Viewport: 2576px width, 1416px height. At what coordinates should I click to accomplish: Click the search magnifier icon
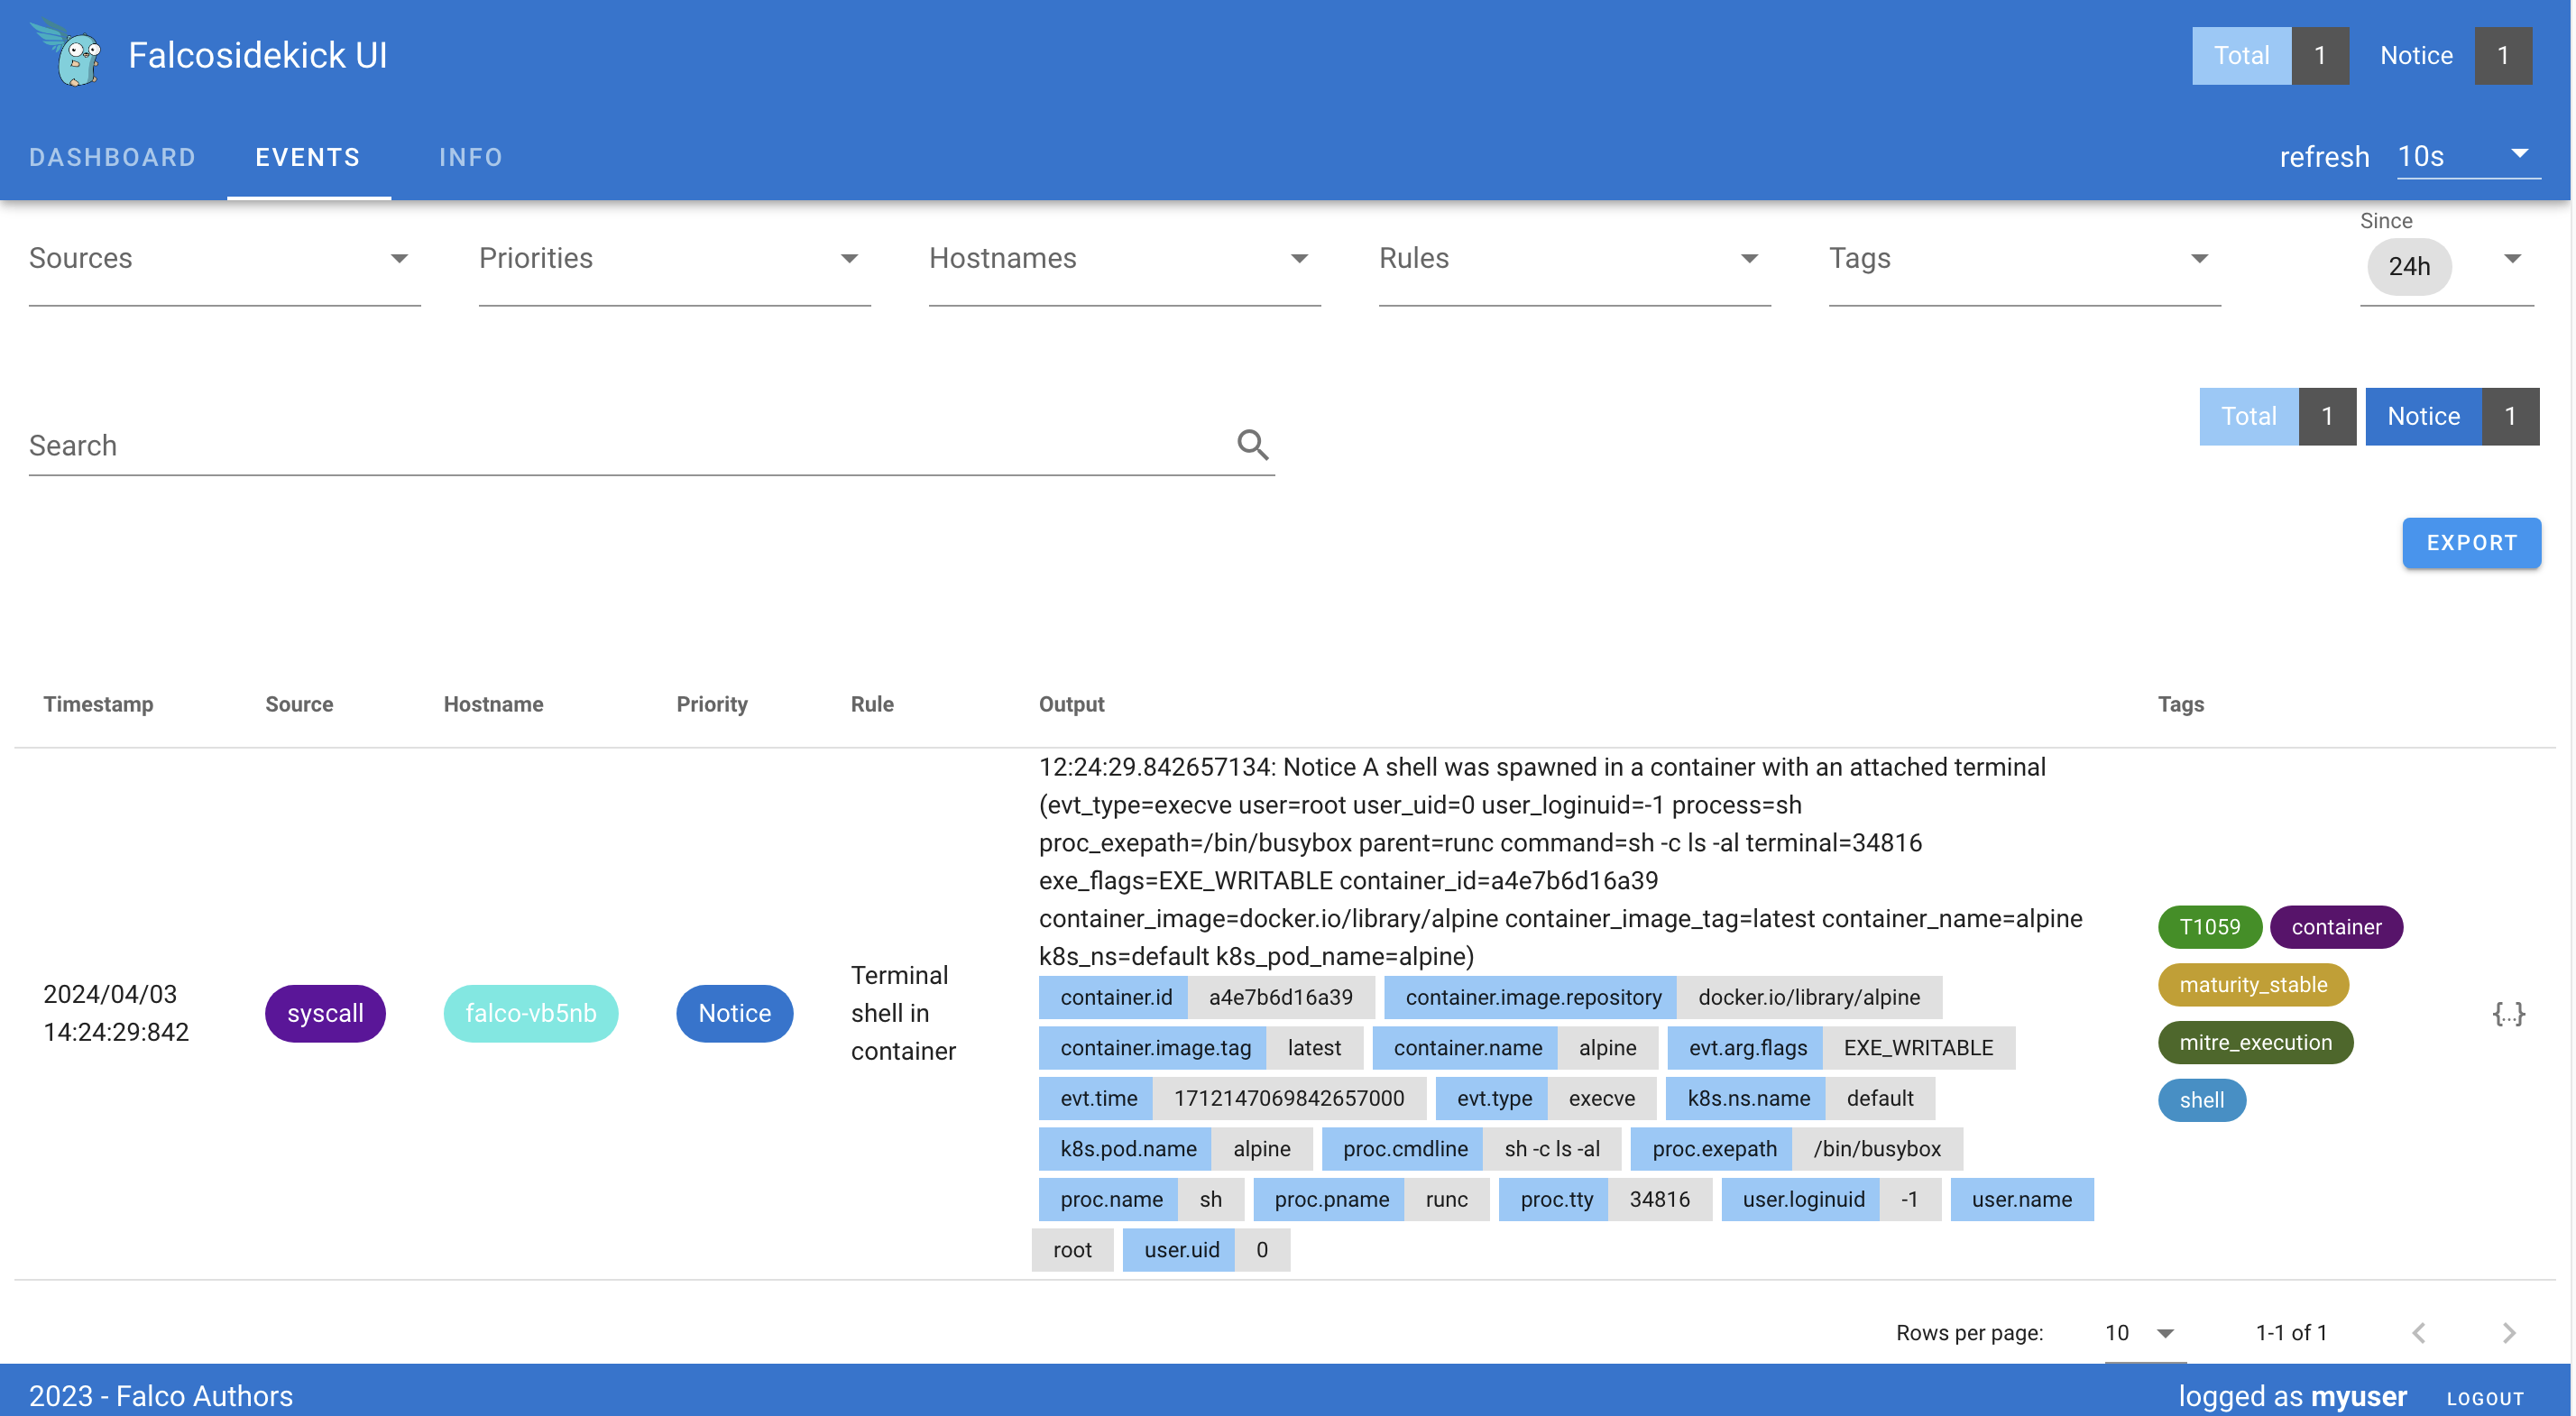[x=1252, y=445]
